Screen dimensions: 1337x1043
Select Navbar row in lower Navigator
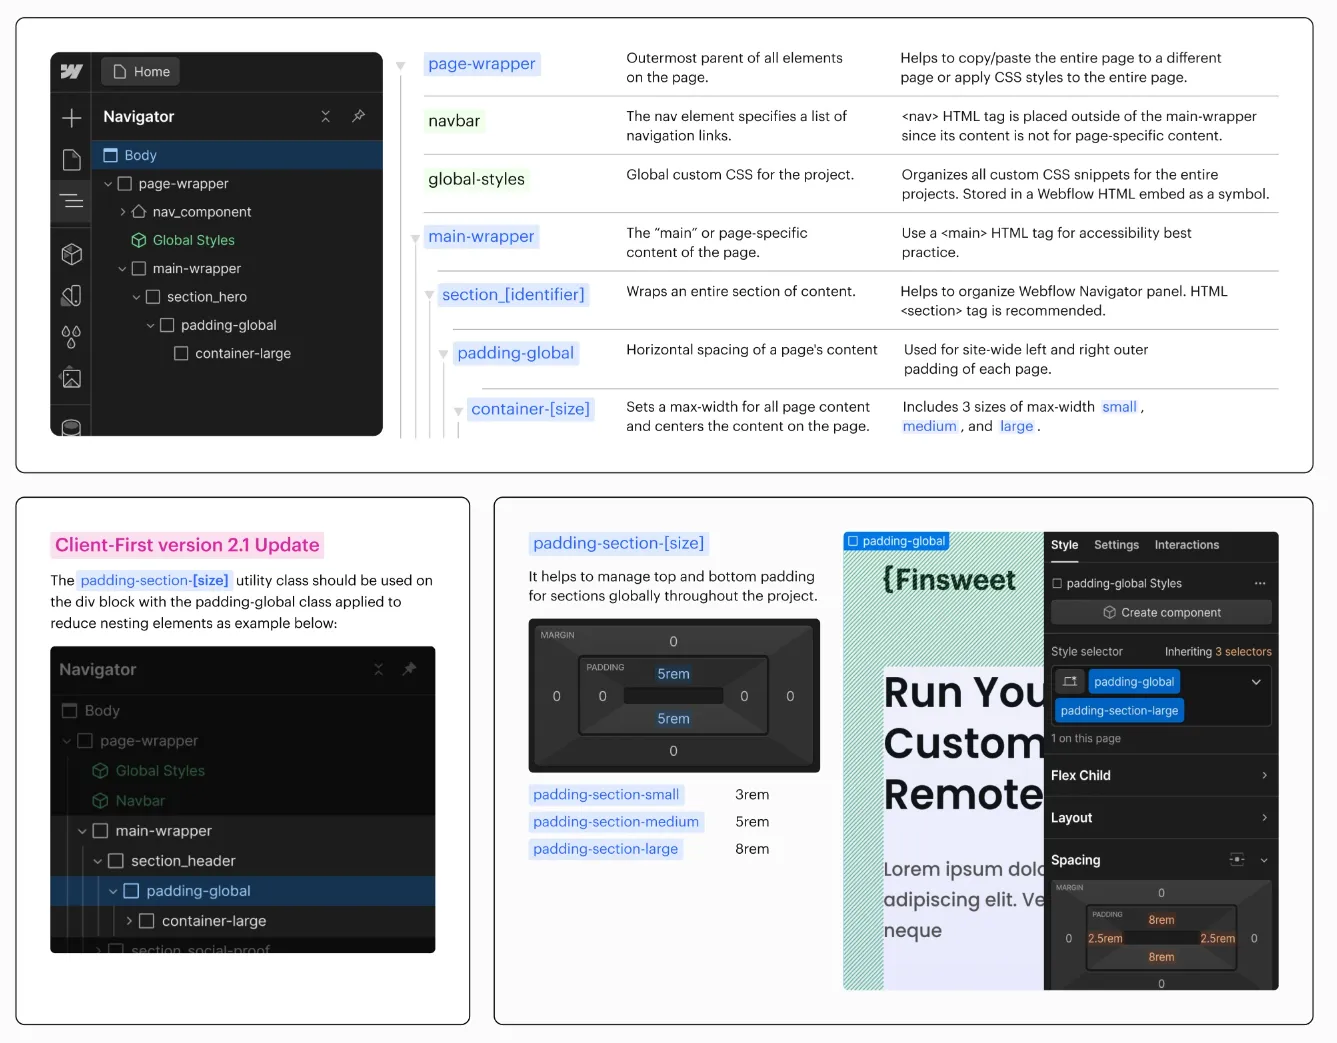pos(243,801)
